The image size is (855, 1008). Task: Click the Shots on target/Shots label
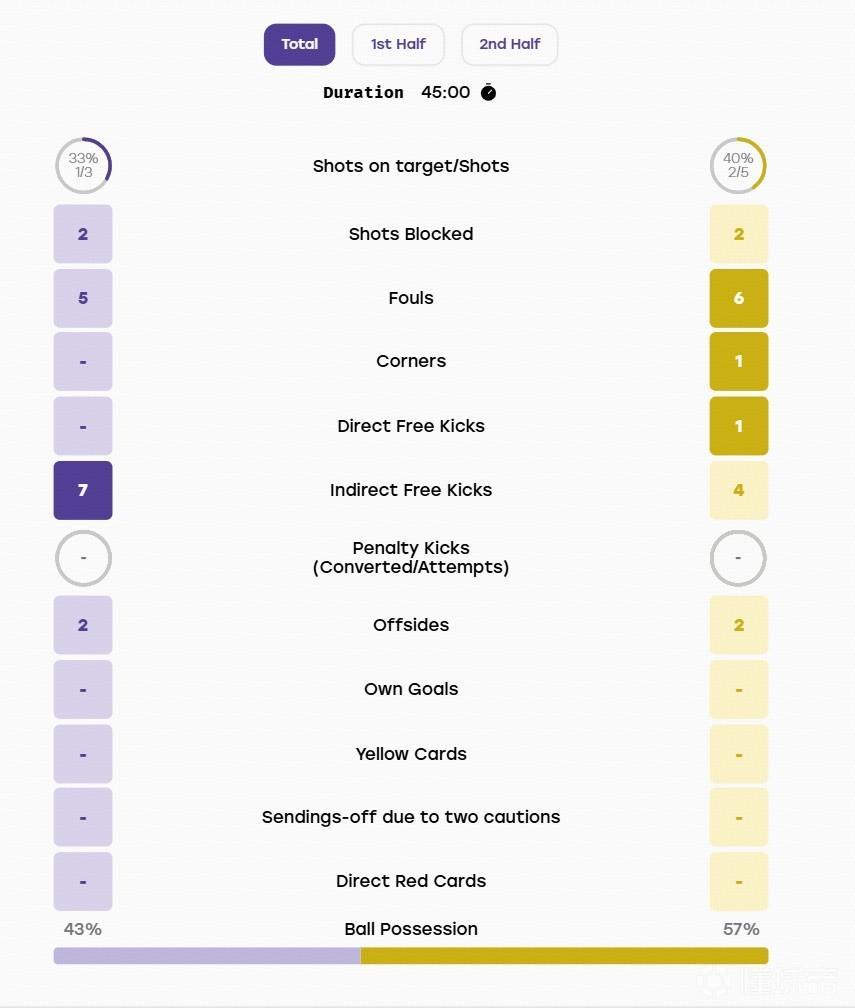click(411, 166)
